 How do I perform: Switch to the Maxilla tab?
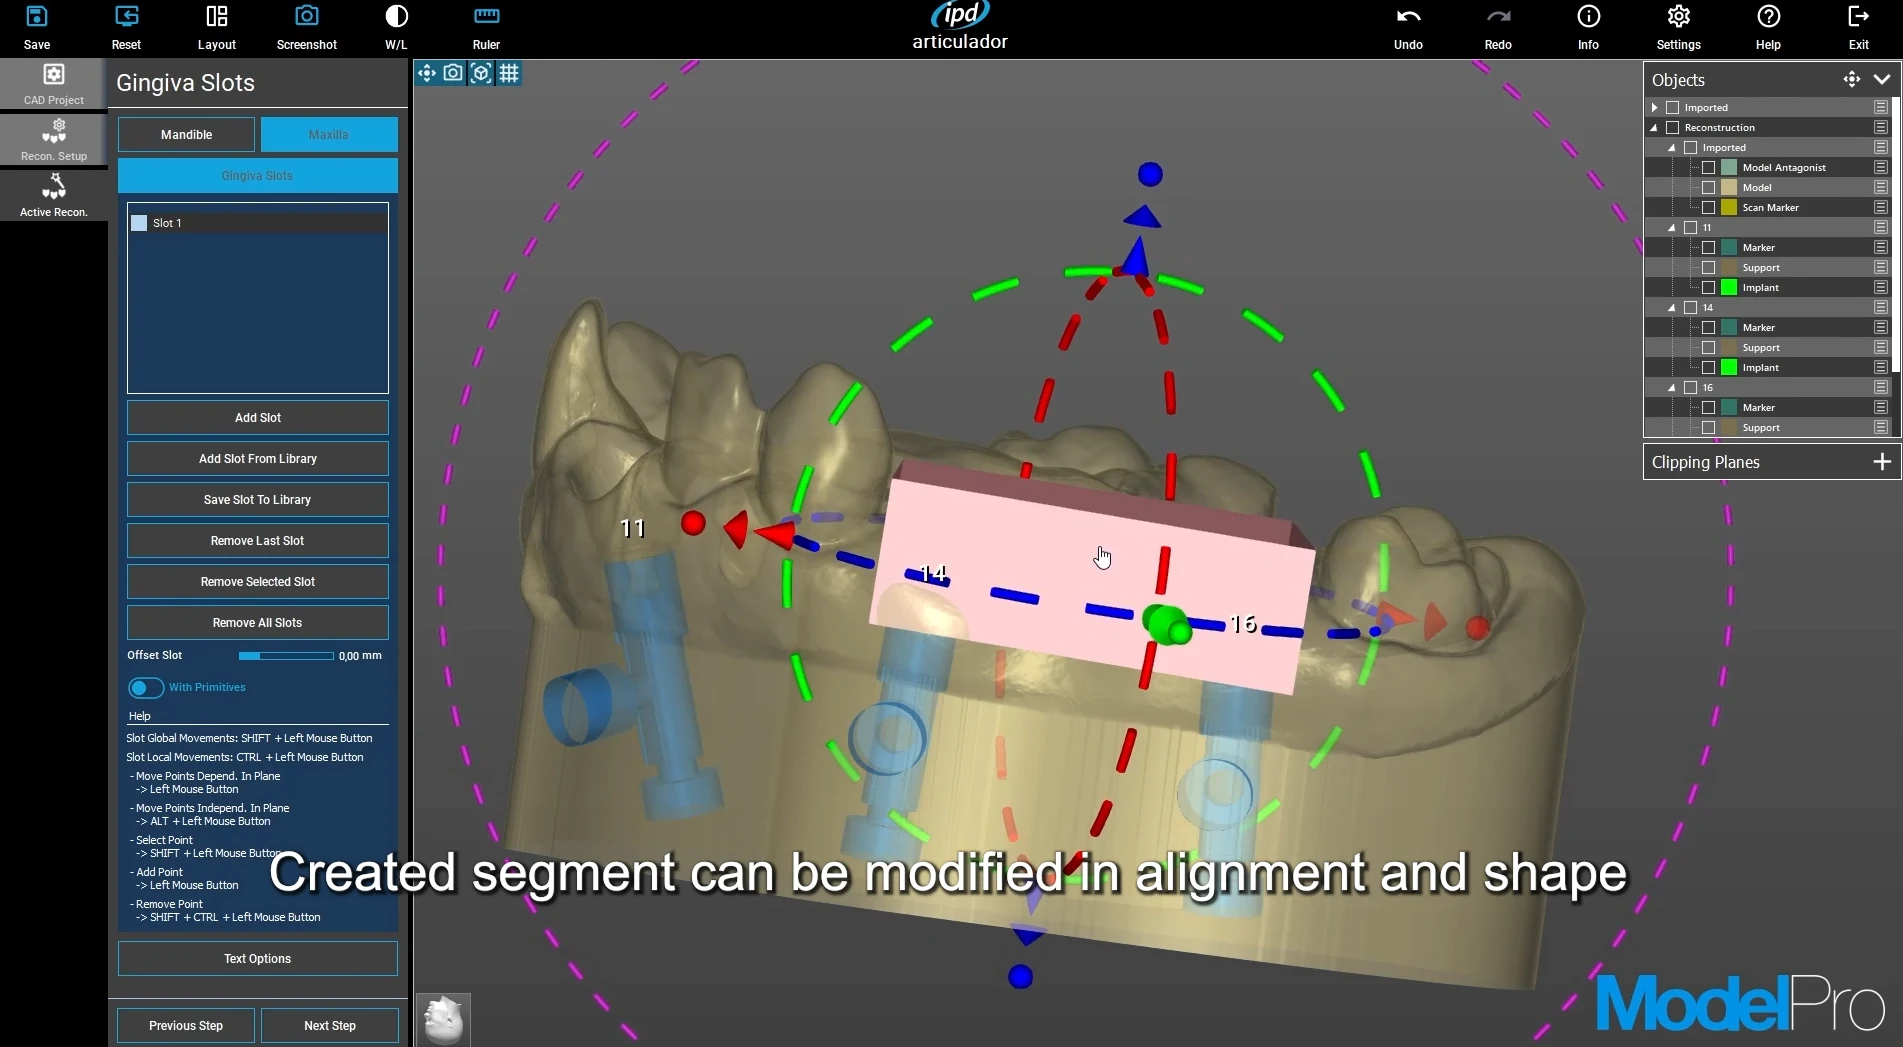(x=329, y=135)
